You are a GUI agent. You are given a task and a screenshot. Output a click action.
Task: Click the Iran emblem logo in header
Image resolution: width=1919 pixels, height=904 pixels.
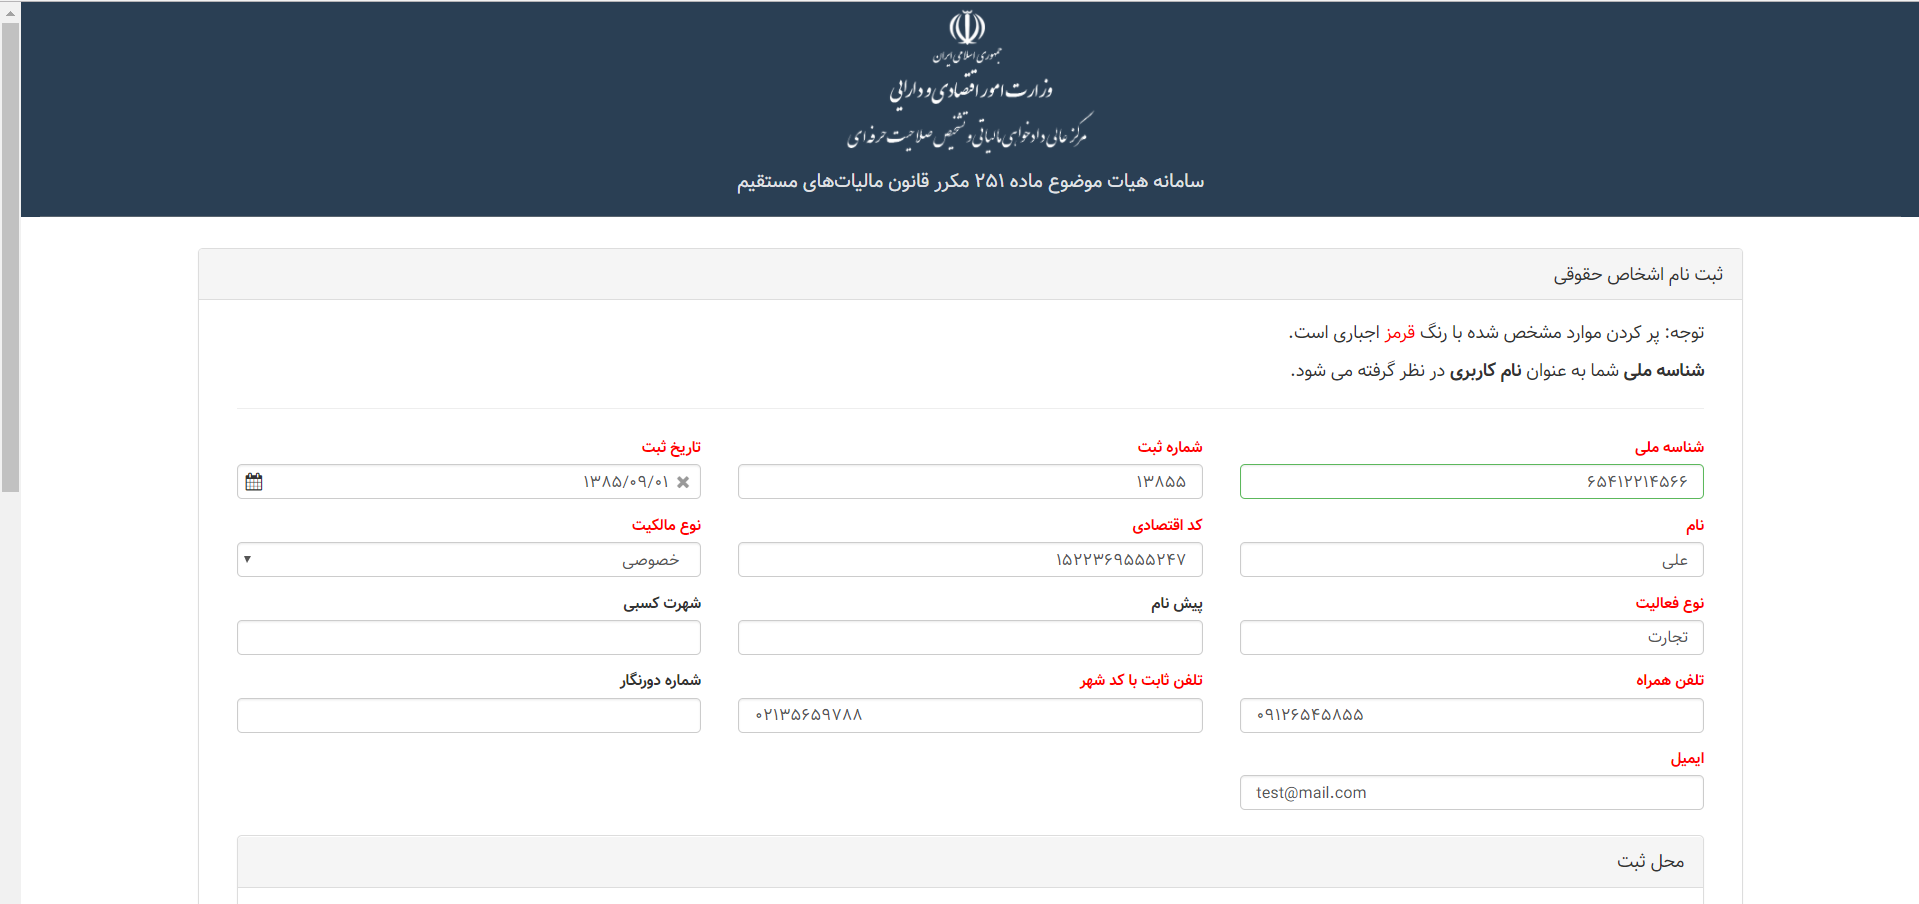[967, 28]
